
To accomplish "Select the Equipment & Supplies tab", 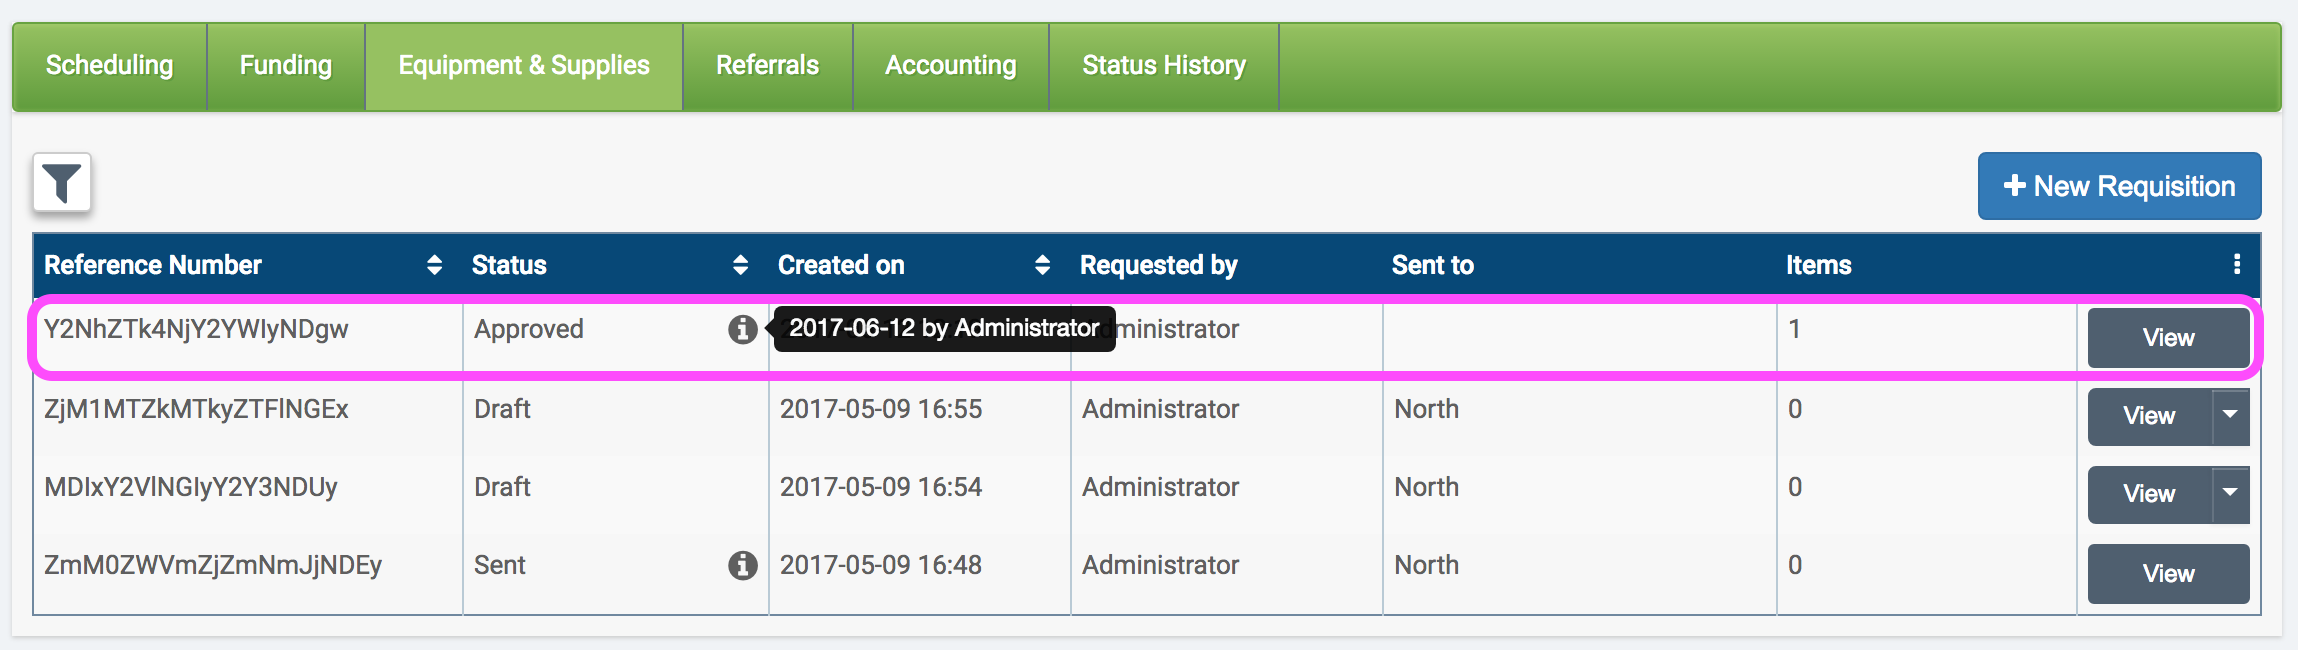I will [x=524, y=66].
